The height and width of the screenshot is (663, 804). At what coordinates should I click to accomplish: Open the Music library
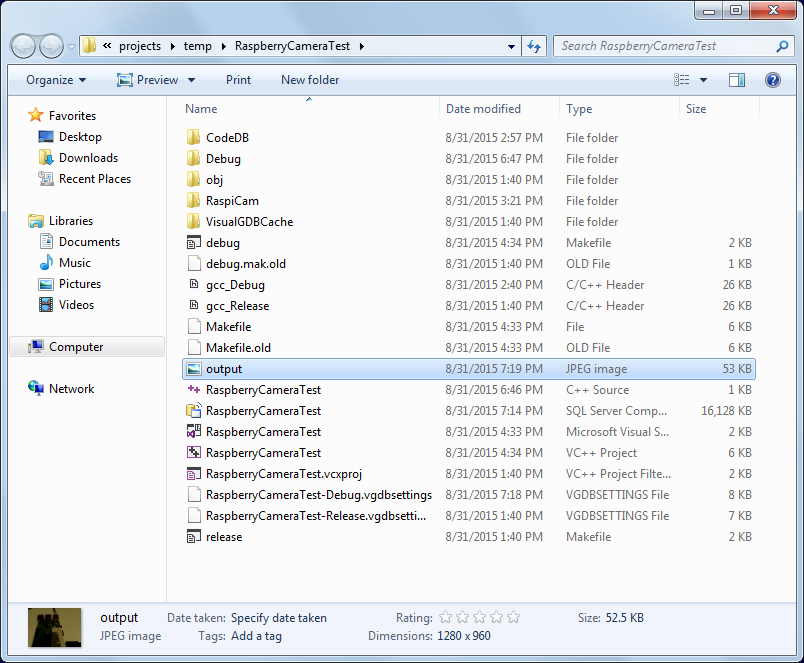coord(75,263)
